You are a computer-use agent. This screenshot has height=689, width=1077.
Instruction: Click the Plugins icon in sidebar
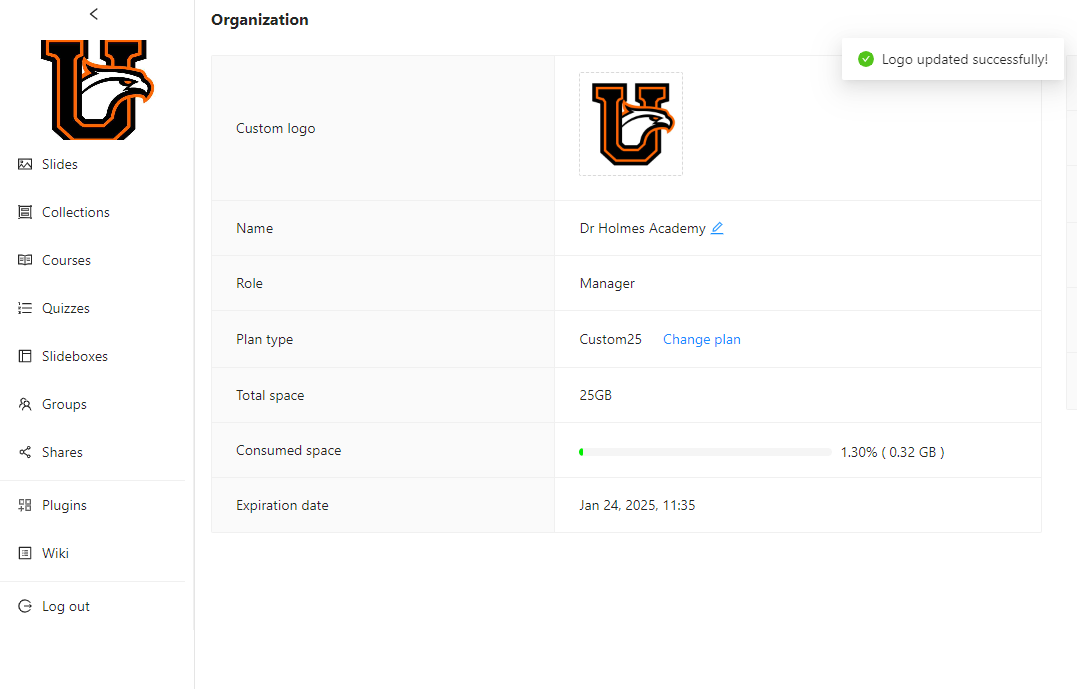point(25,505)
